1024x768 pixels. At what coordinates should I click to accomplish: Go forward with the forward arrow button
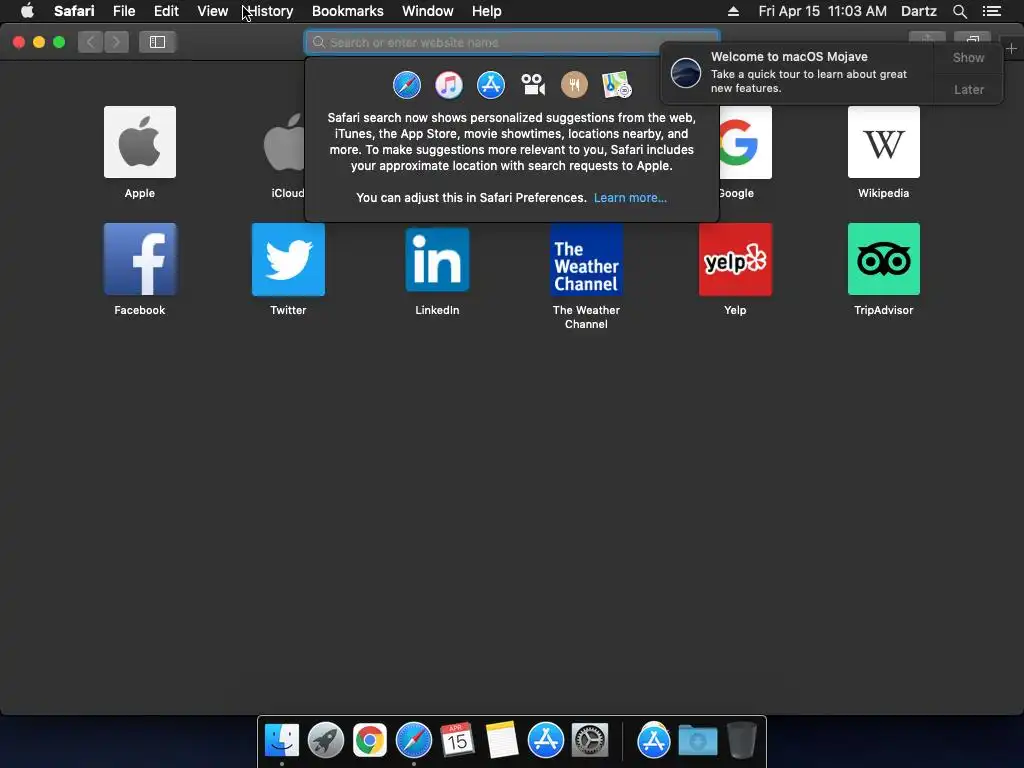tap(116, 42)
